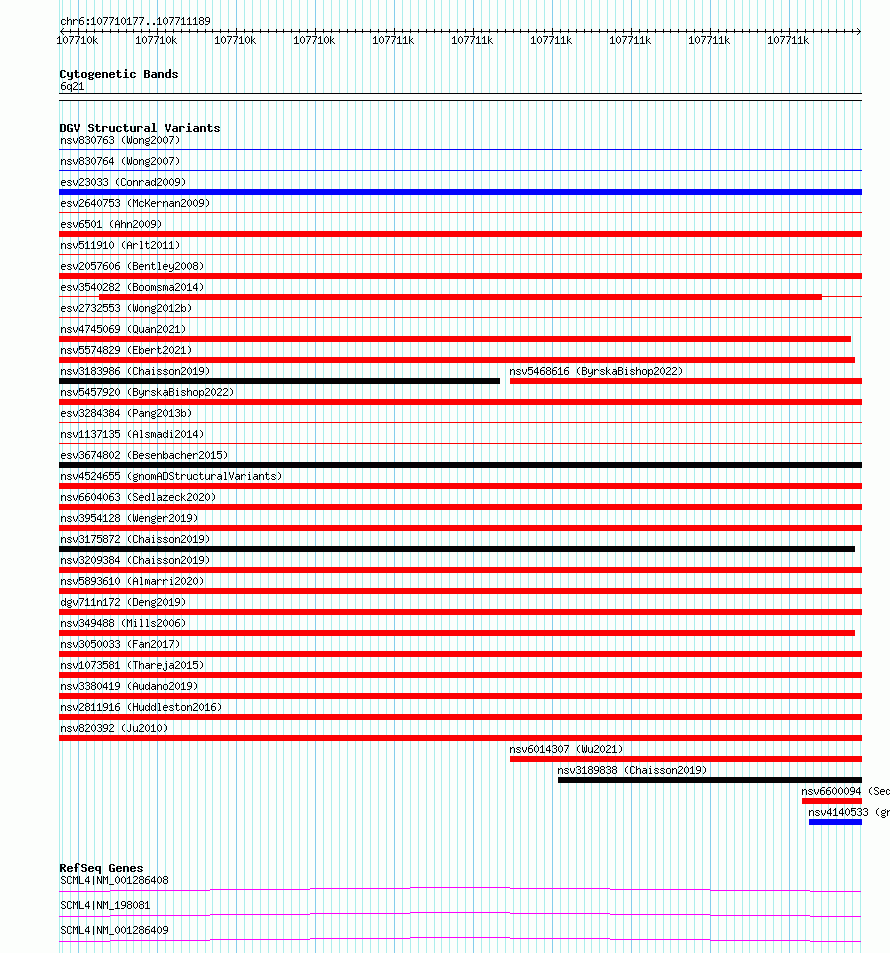
Task: Click the nsv349488 (Mills2006) variant label
Action: coord(123,624)
